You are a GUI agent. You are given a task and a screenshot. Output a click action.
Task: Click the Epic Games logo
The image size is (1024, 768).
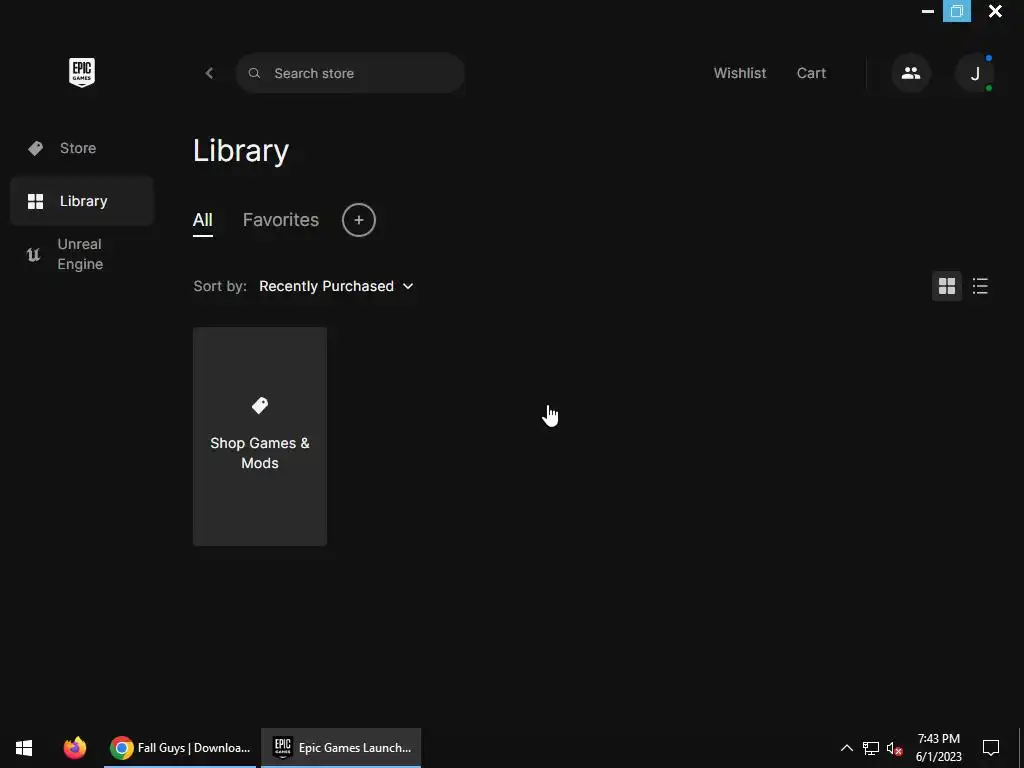[x=82, y=72]
